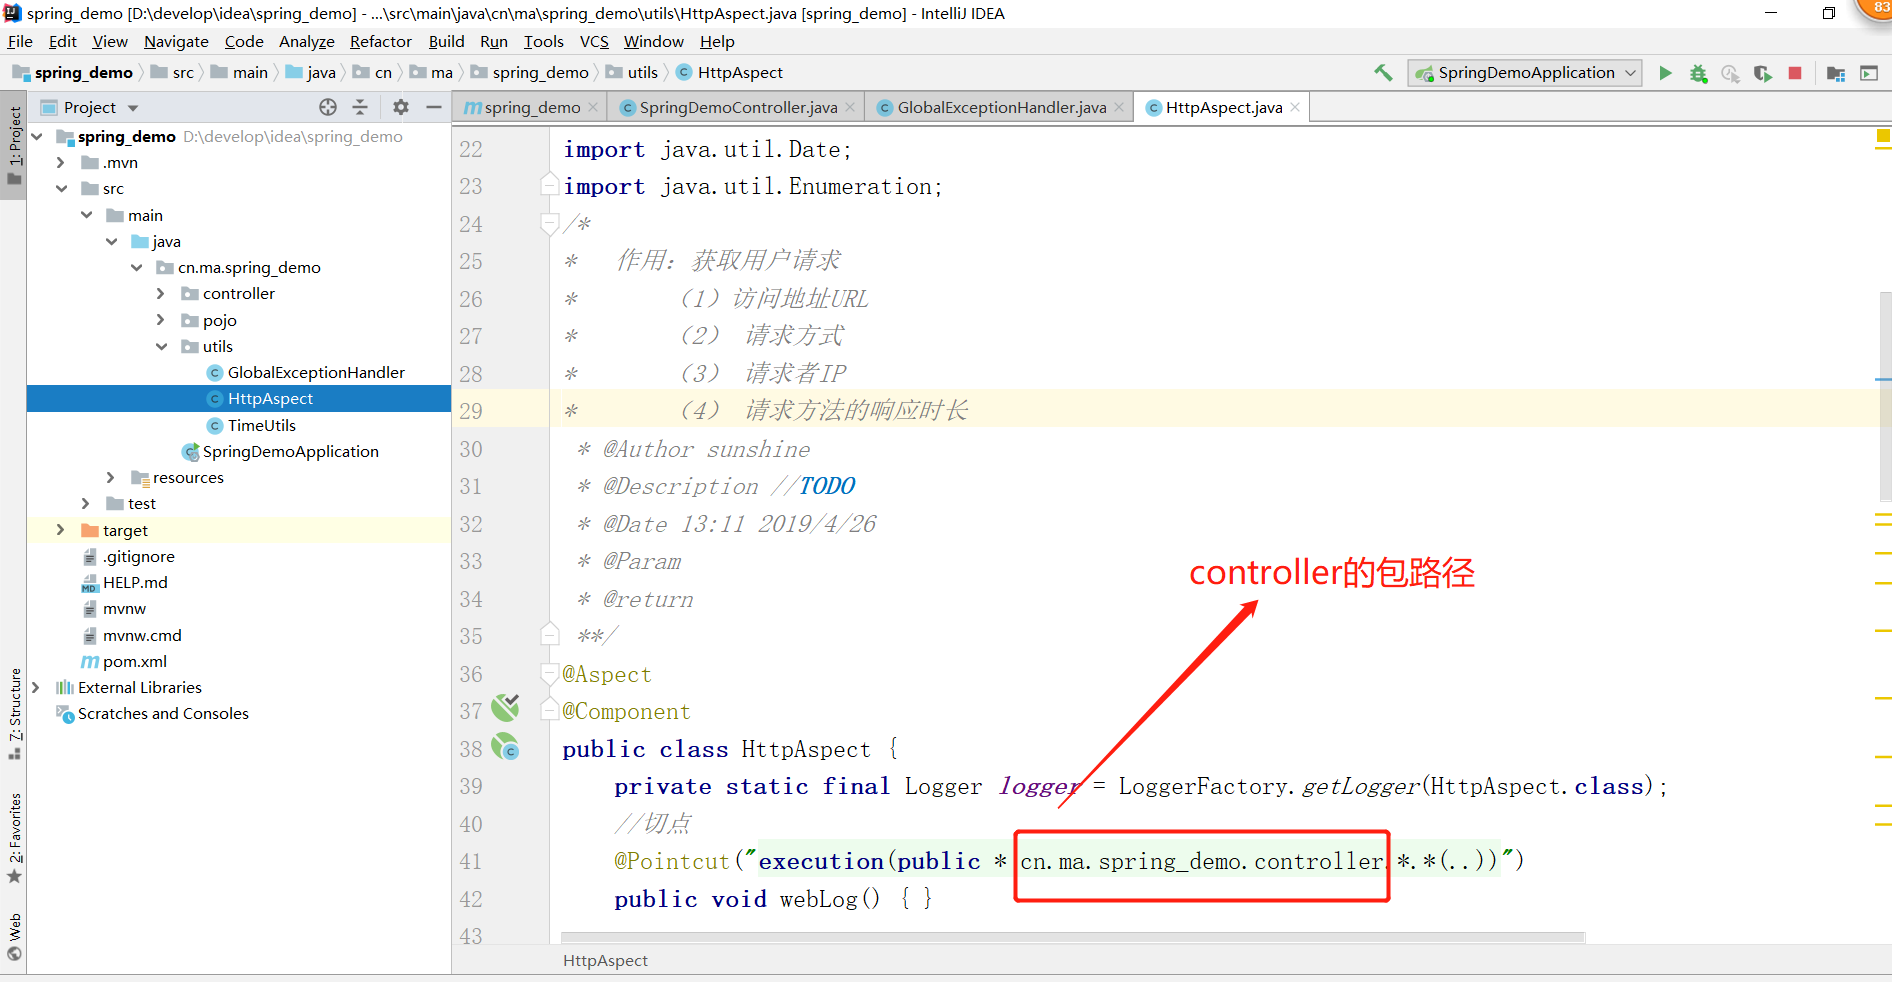1892x982 pixels.
Task: Collapse all in Project panel
Action: [360, 107]
